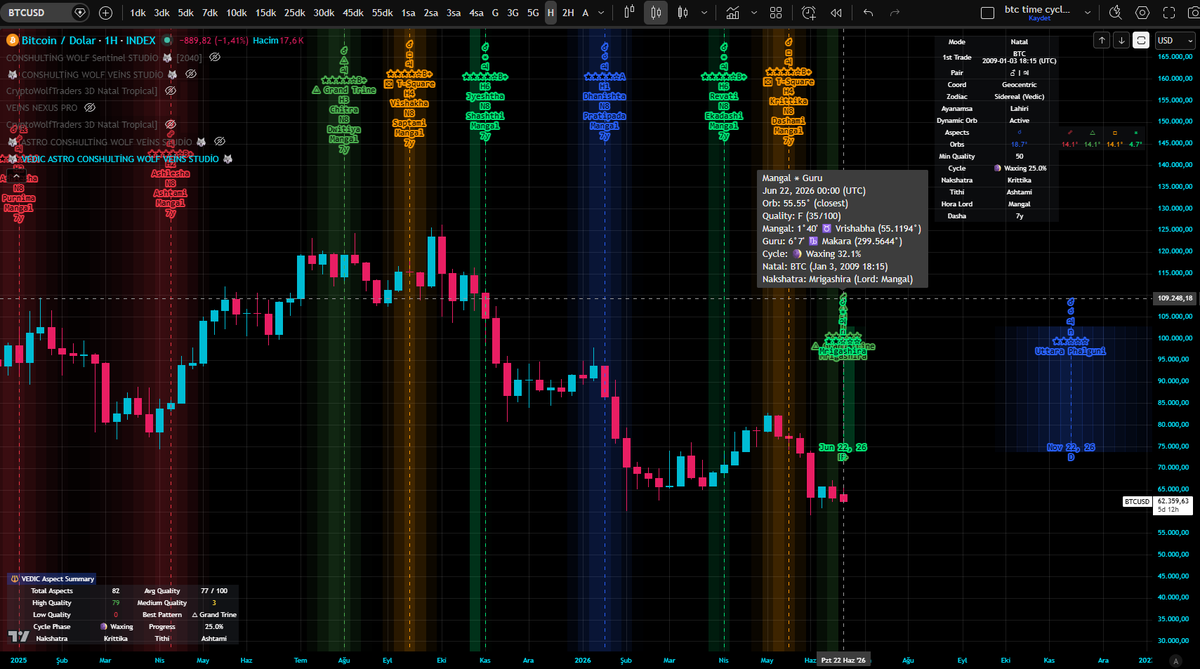Select the active H weekly timeframe

(x=550, y=13)
